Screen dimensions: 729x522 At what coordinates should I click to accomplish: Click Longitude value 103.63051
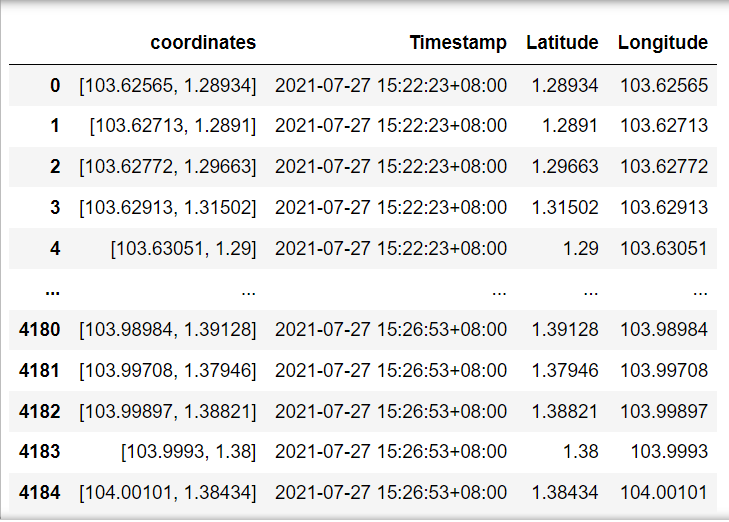coord(664,248)
